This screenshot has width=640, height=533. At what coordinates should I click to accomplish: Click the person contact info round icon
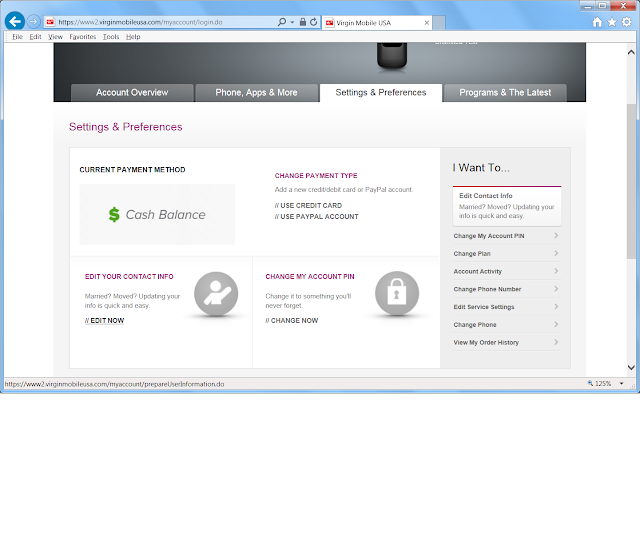click(x=216, y=294)
